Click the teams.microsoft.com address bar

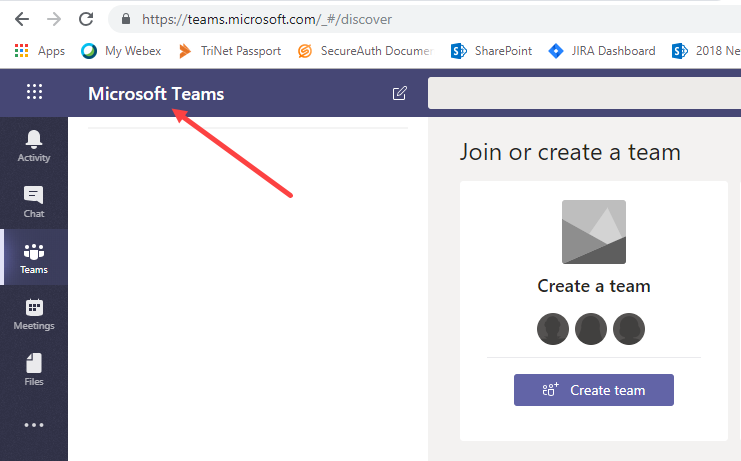[x=400, y=19]
